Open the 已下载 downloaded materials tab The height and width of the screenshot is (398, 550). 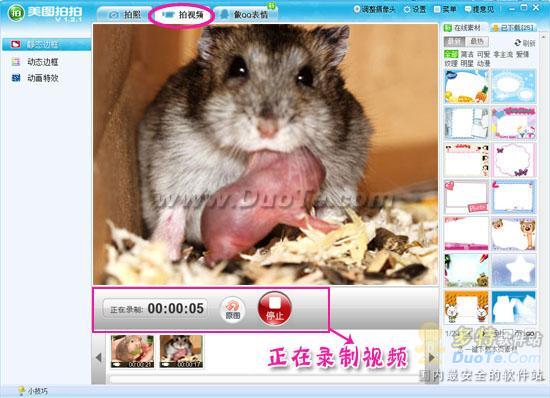pos(513,27)
